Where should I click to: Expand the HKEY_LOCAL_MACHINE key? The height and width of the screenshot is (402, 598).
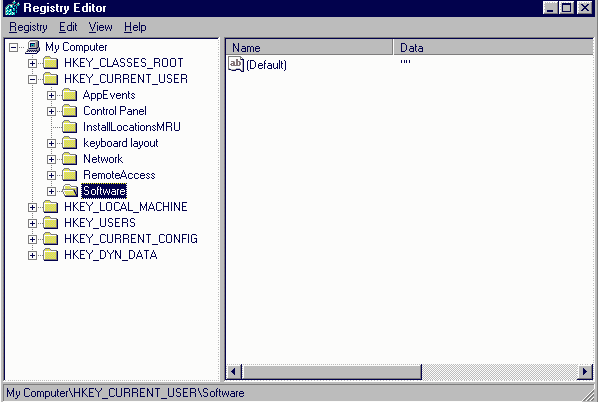point(32,207)
